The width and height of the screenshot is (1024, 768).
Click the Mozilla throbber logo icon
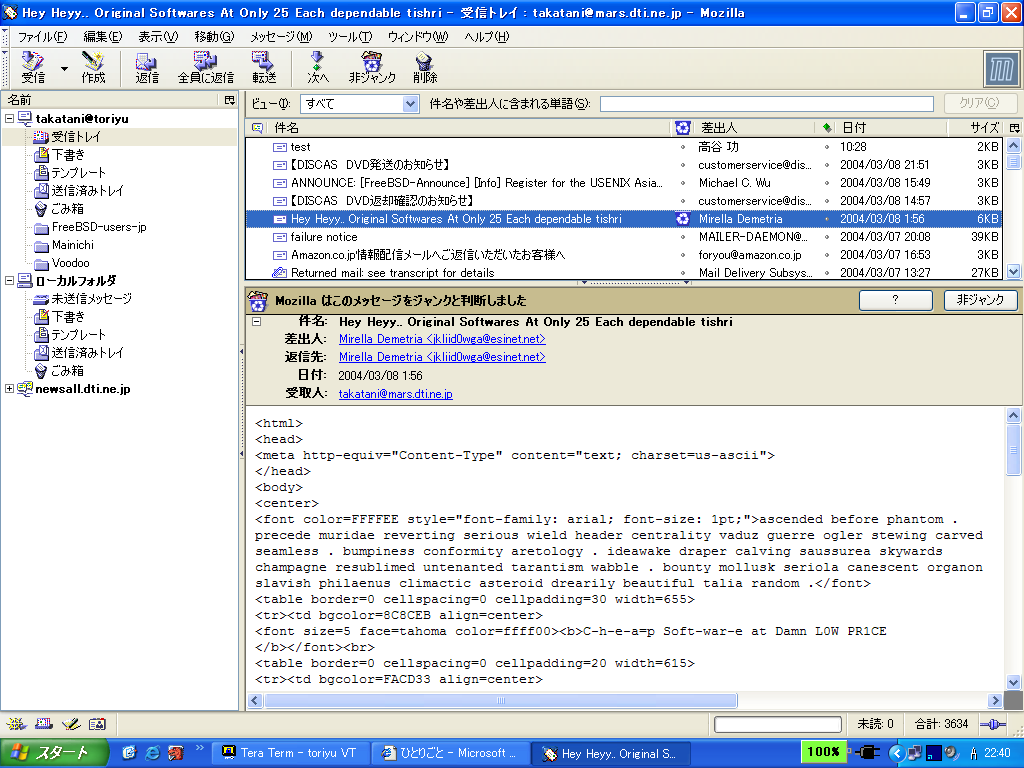click(1001, 69)
